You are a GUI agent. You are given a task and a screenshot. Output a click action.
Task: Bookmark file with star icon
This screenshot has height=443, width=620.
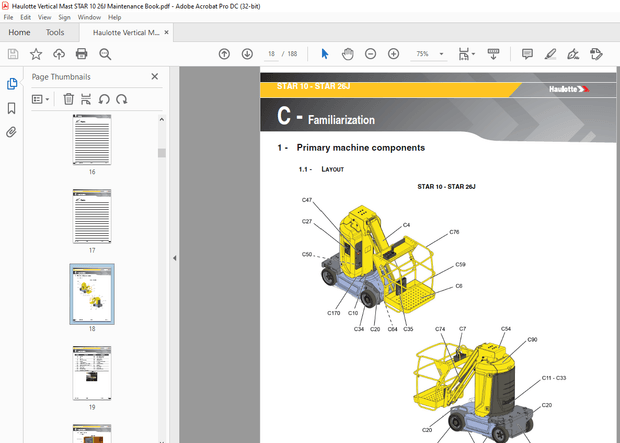point(36,54)
